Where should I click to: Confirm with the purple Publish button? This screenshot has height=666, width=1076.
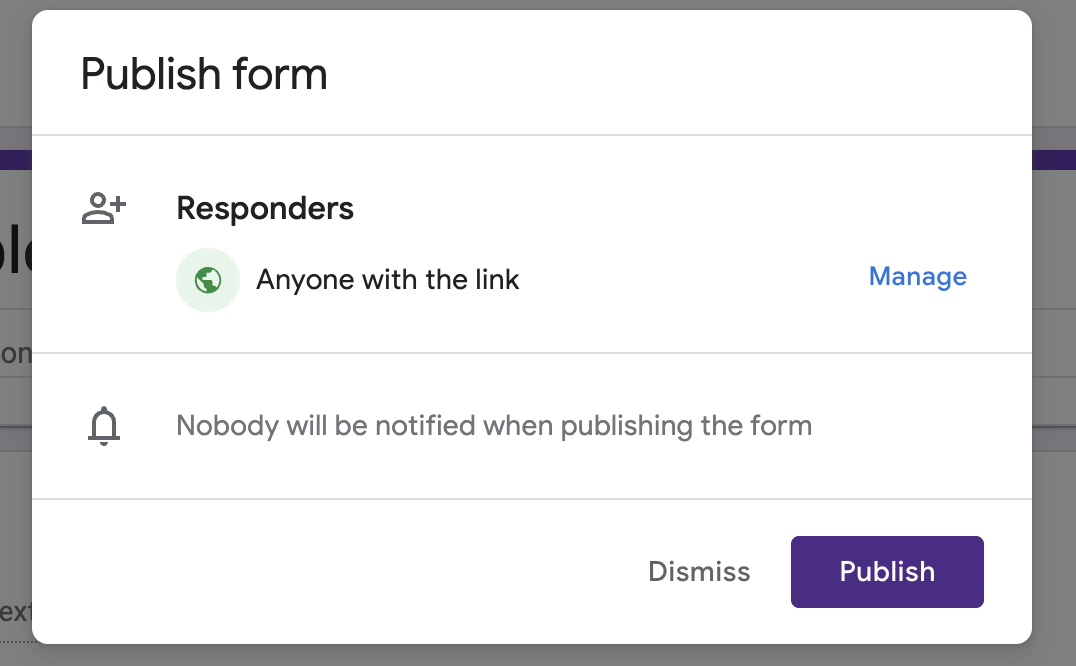point(887,572)
